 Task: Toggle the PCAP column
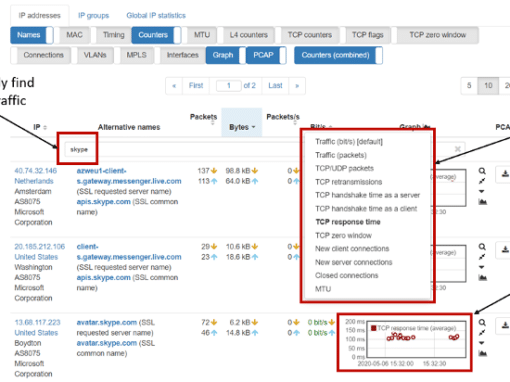pyautogui.click(x=266, y=55)
